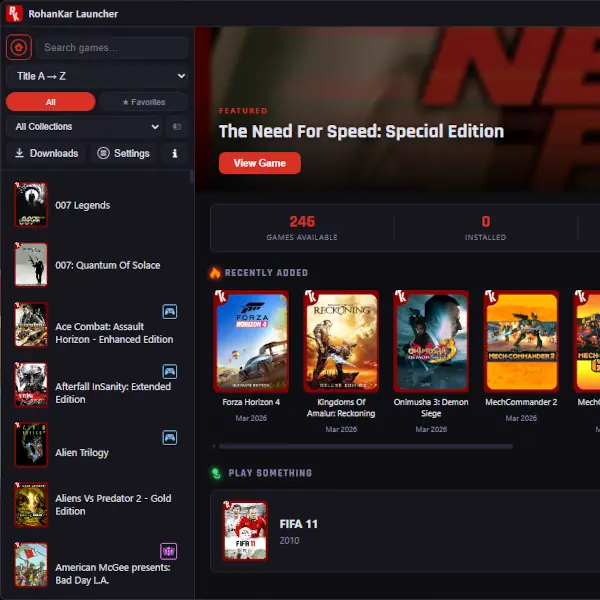Image resolution: width=600 pixels, height=600 pixels.
Task: Click the featured Need For Speed title
Action: 361,131
